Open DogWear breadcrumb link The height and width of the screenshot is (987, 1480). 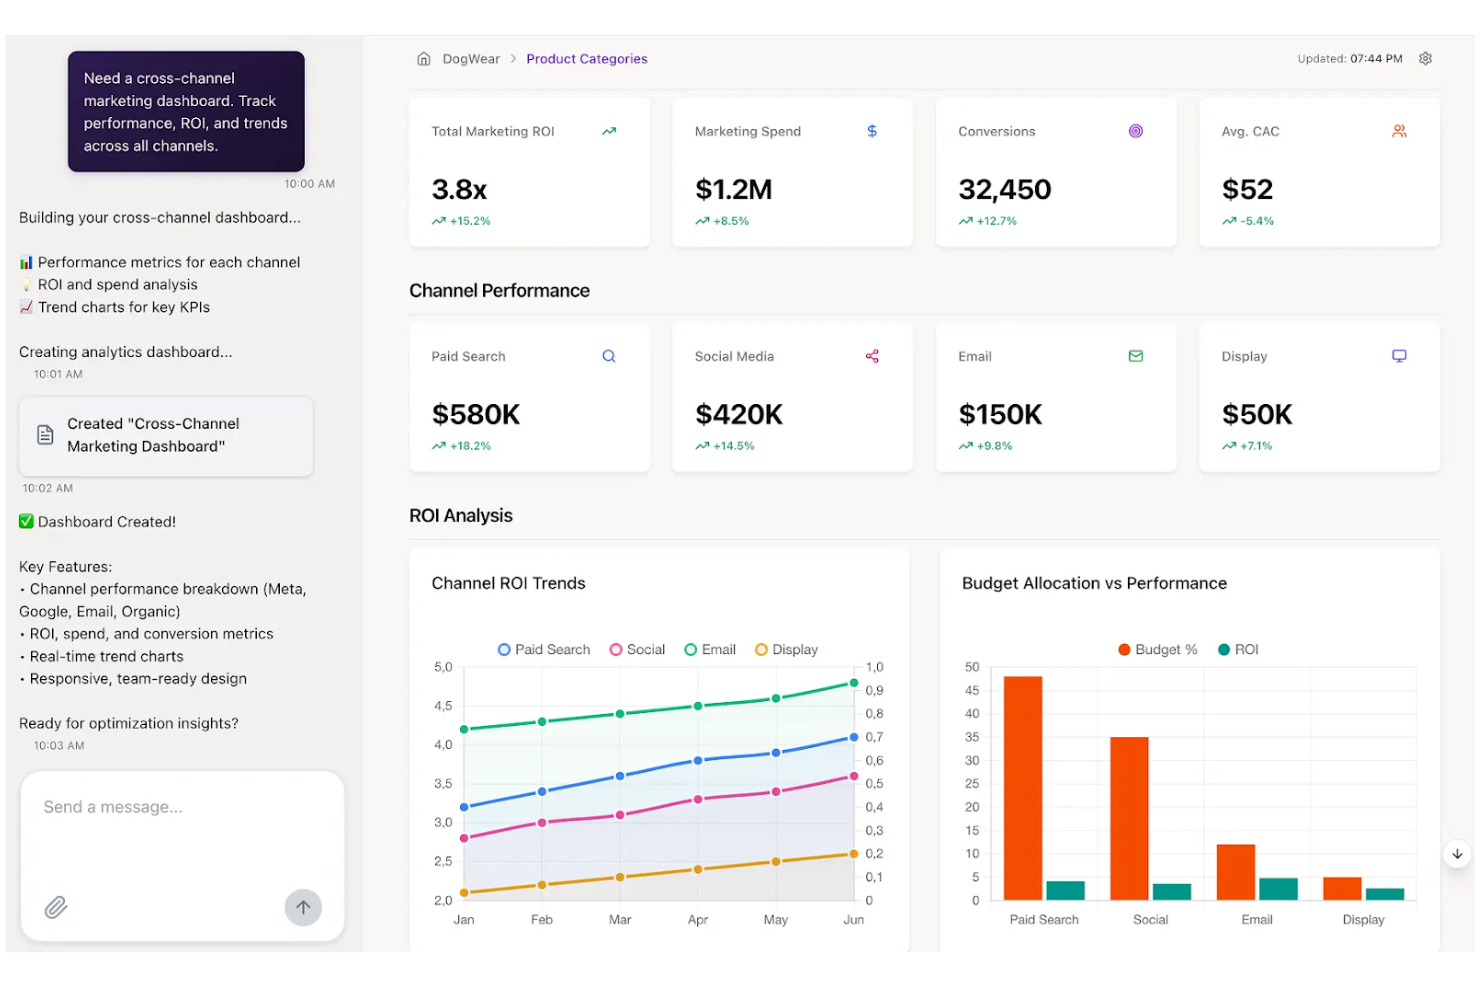click(x=471, y=59)
